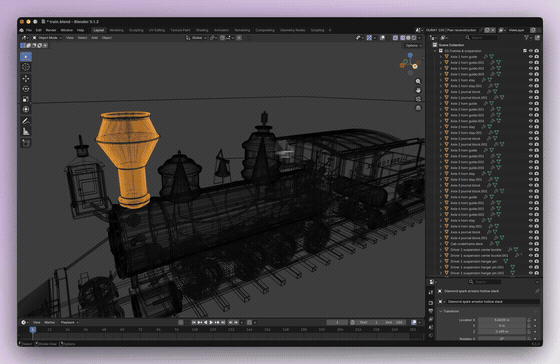Hide Axle 2 journal block in viewport

click(531, 139)
